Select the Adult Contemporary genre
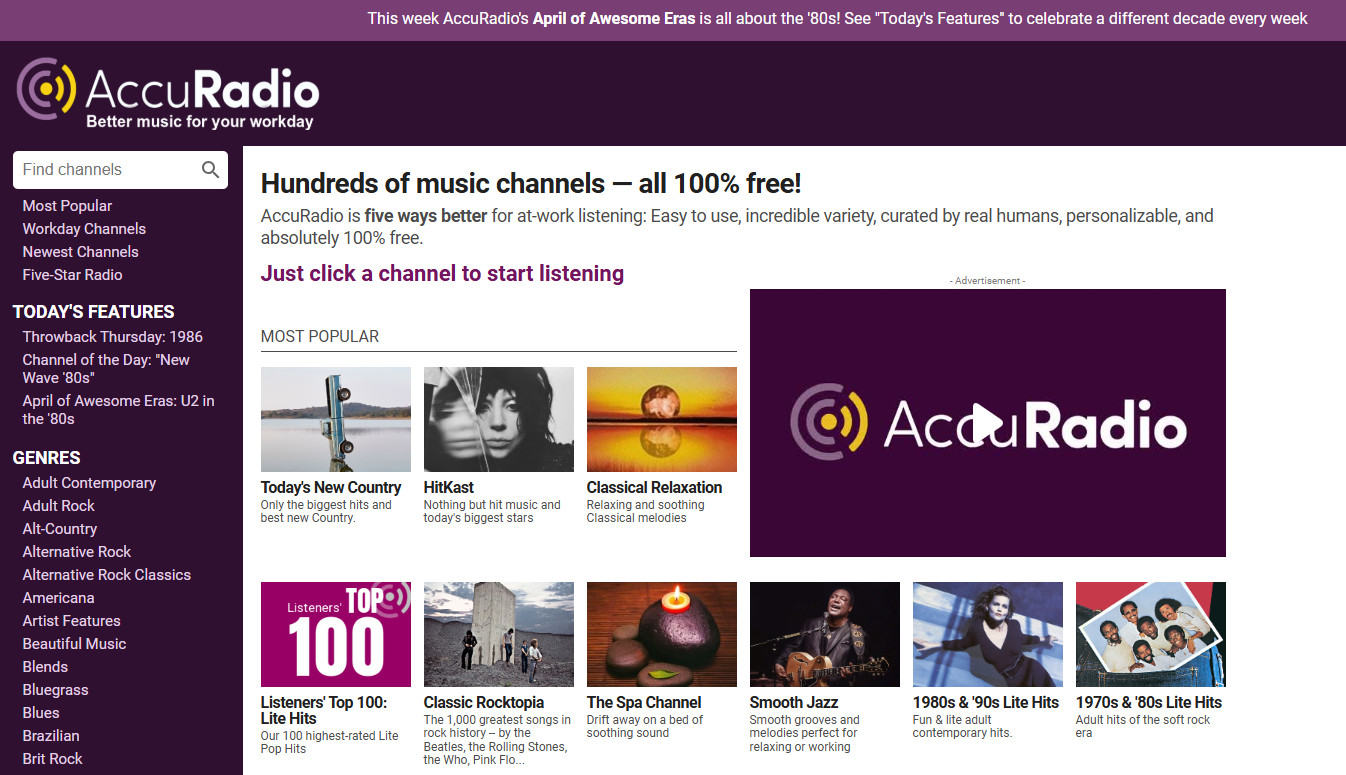 tap(89, 483)
